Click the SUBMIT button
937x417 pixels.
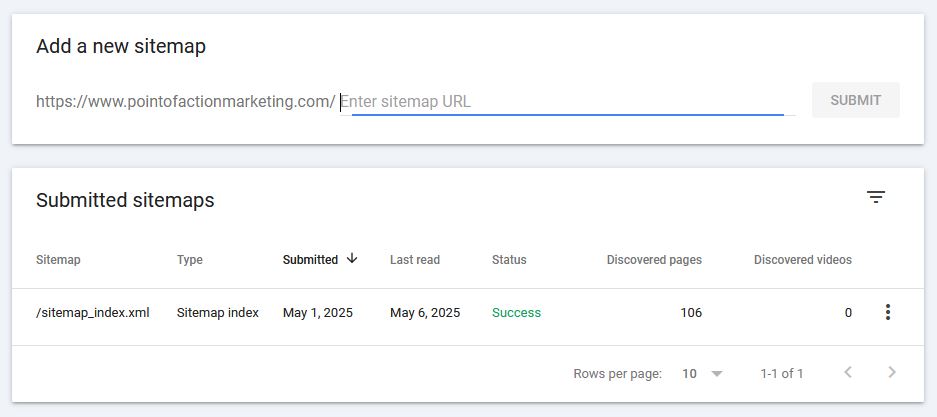click(x=855, y=100)
